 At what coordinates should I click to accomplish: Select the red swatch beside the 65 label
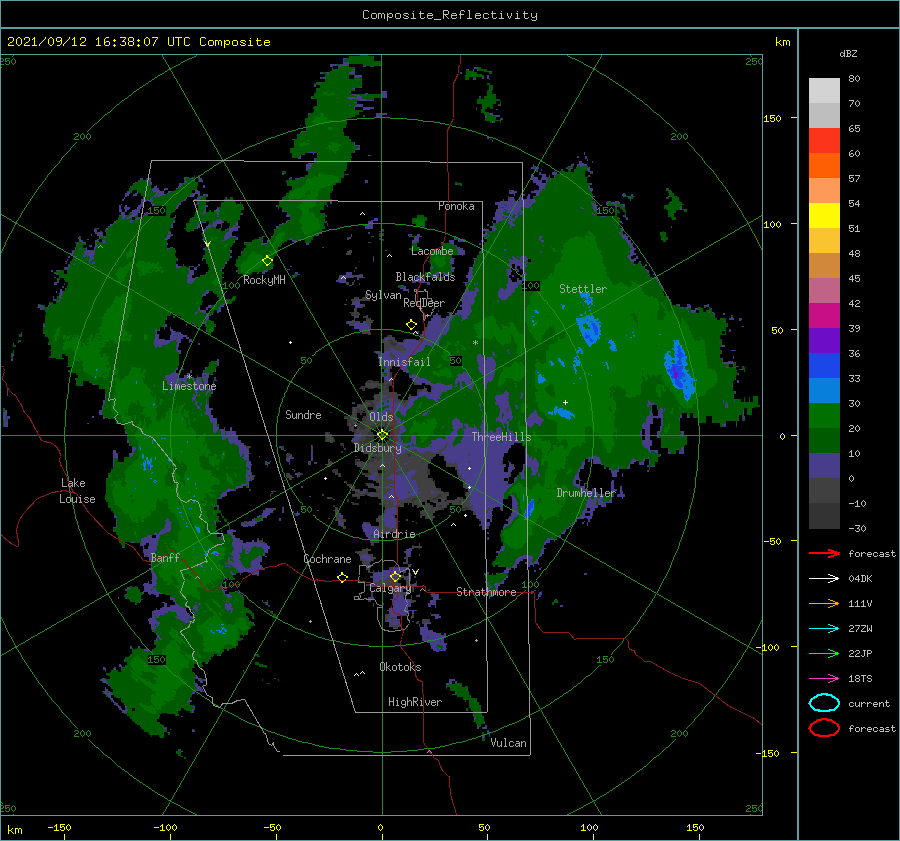(824, 141)
